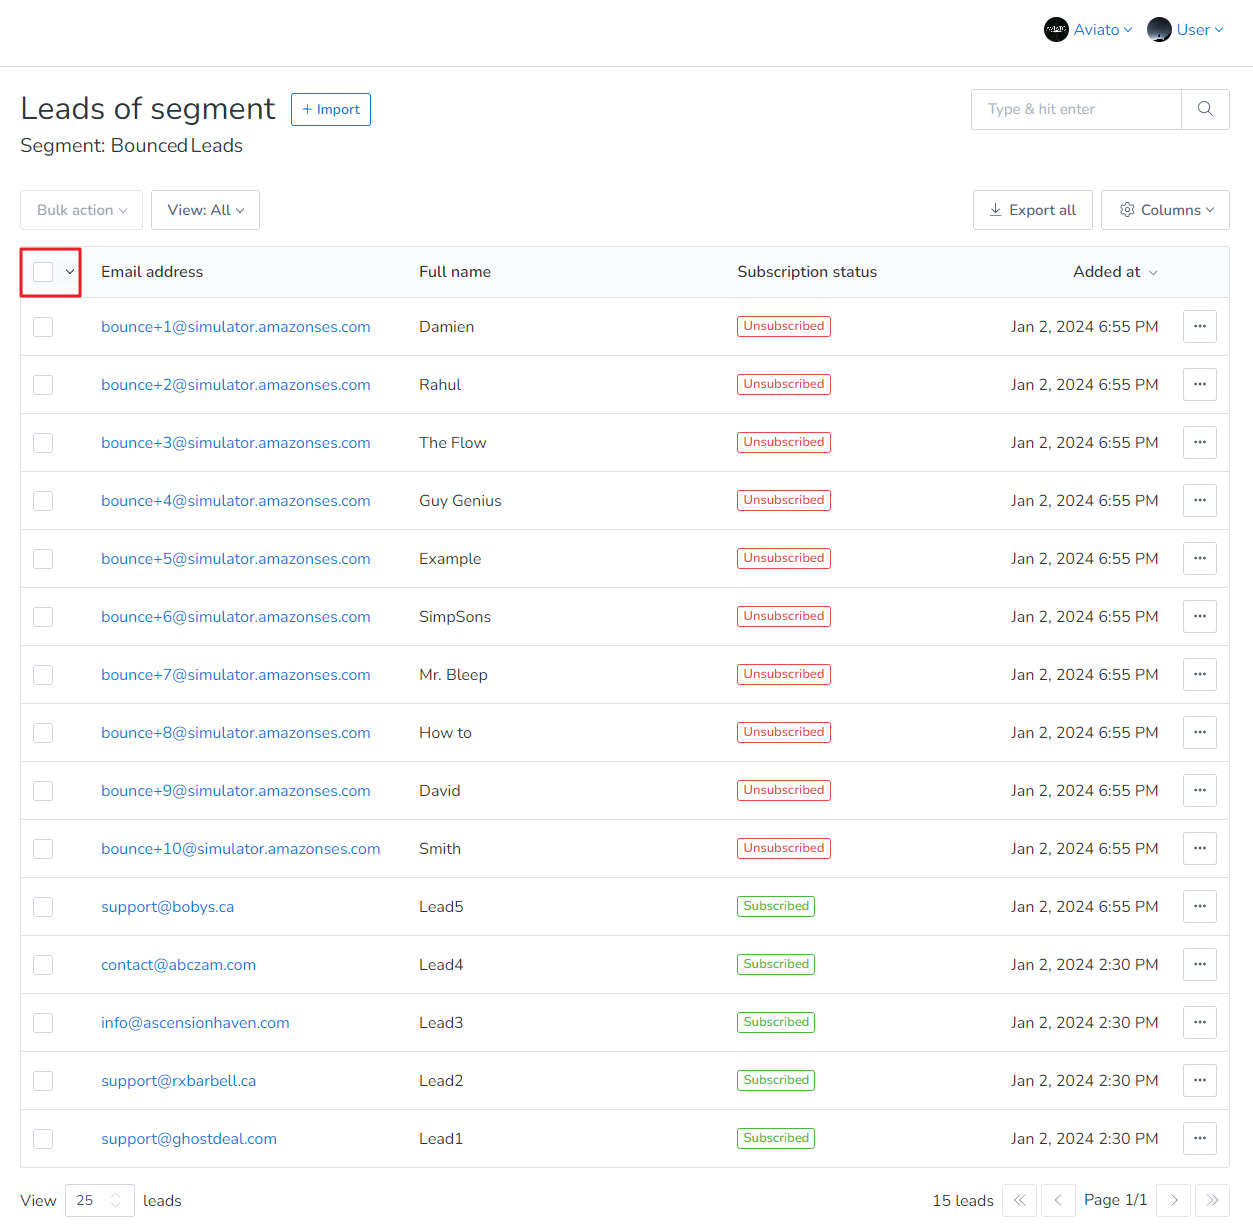Tick the select-all checkbox in table header
The height and width of the screenshot is (1231, 1253).
(43, 272)
